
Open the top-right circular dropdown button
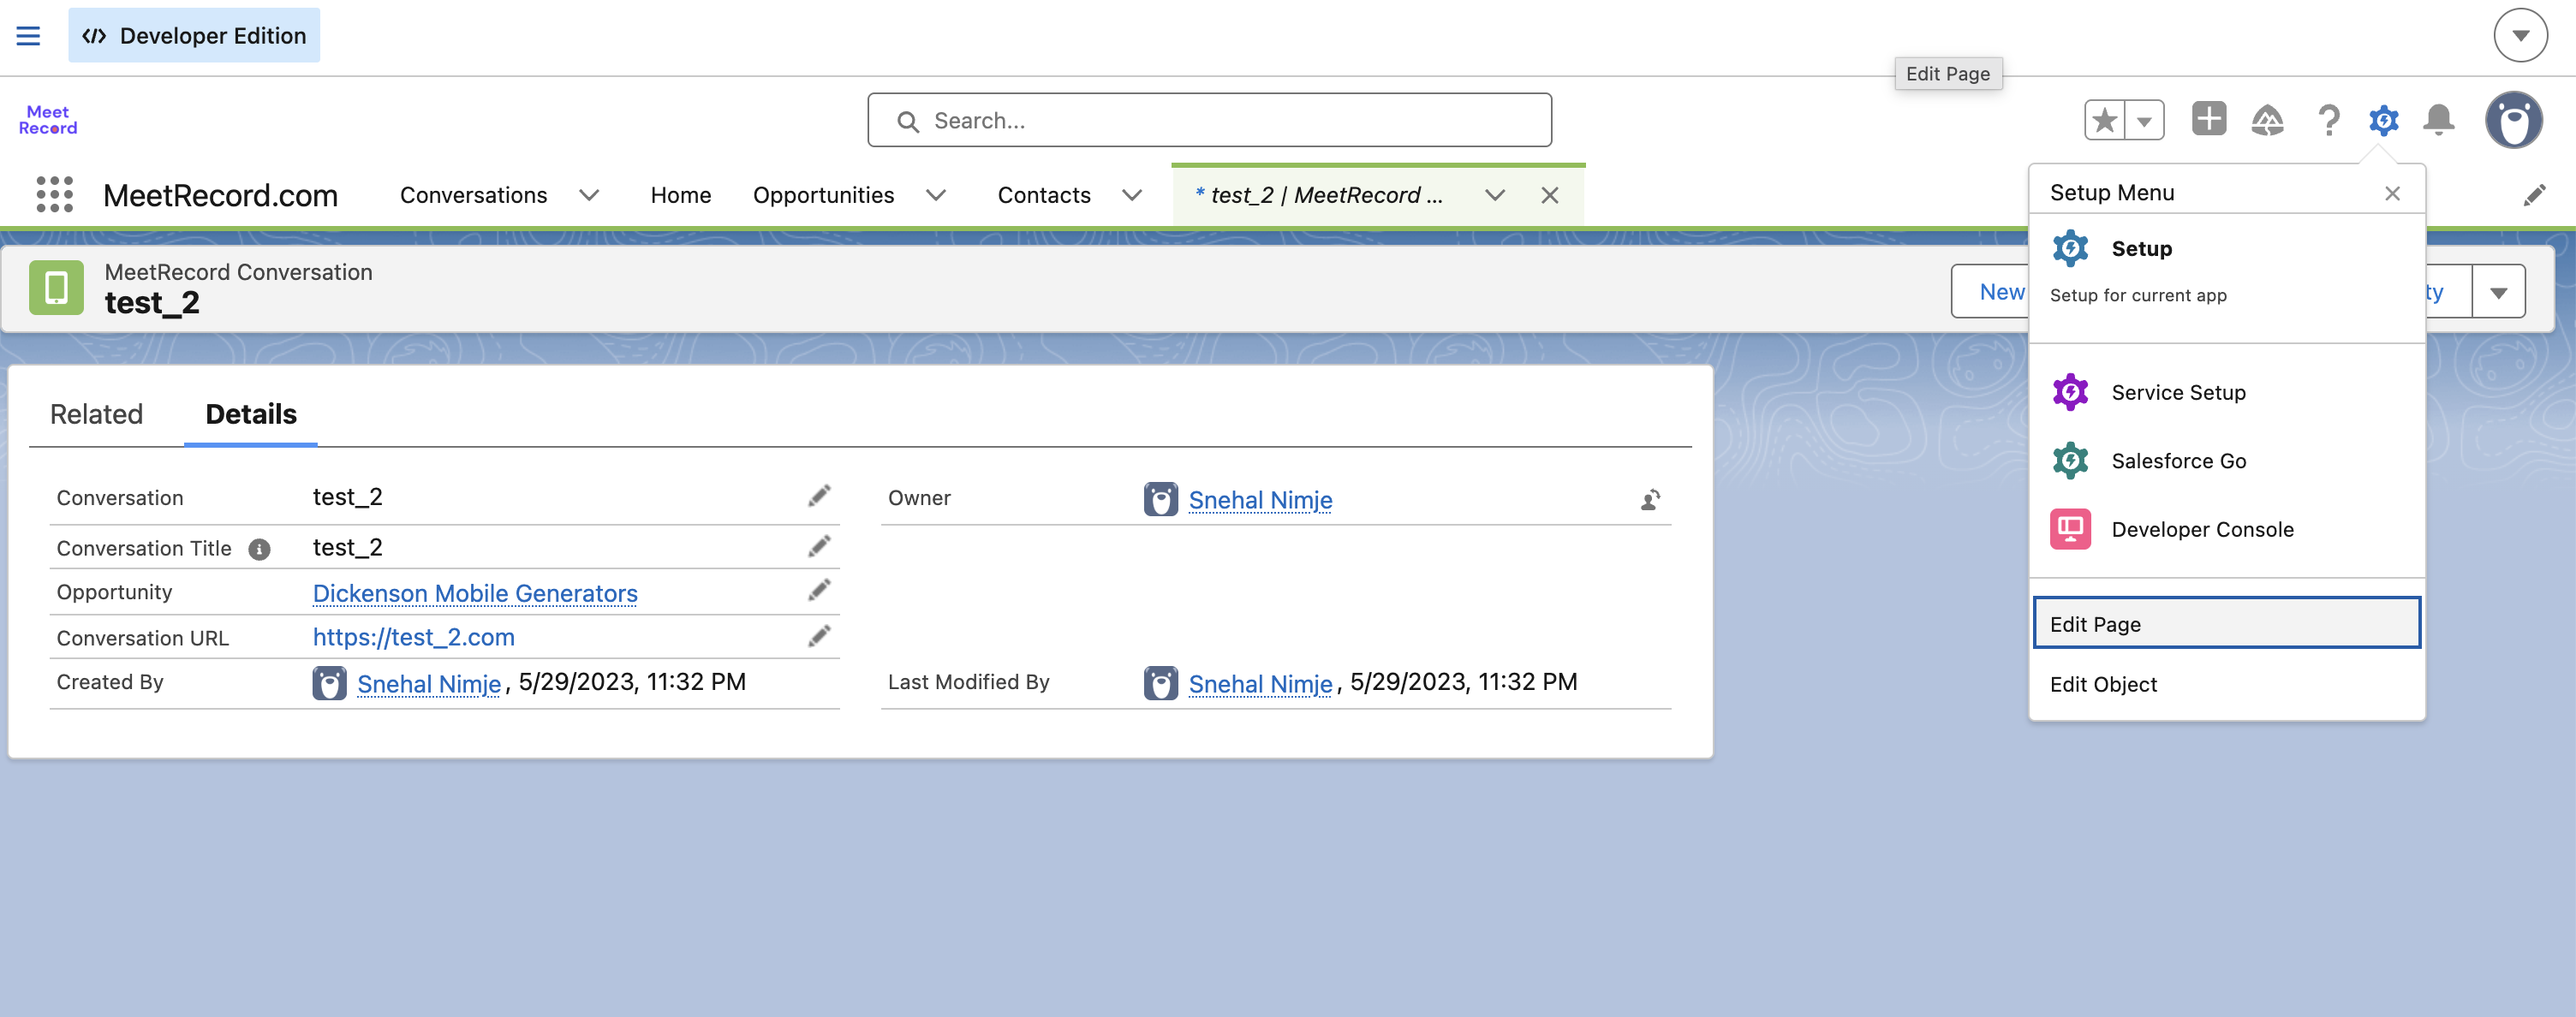(2520, 36)
